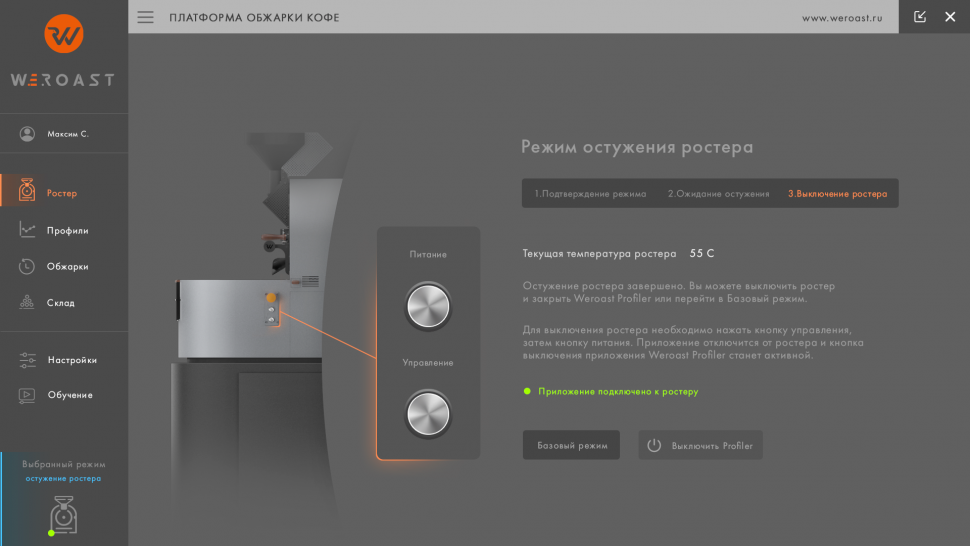This screenshot has width=970, height=546.
Task: Select step 3.Выключение ростера
Action: [x=837, y=194]
